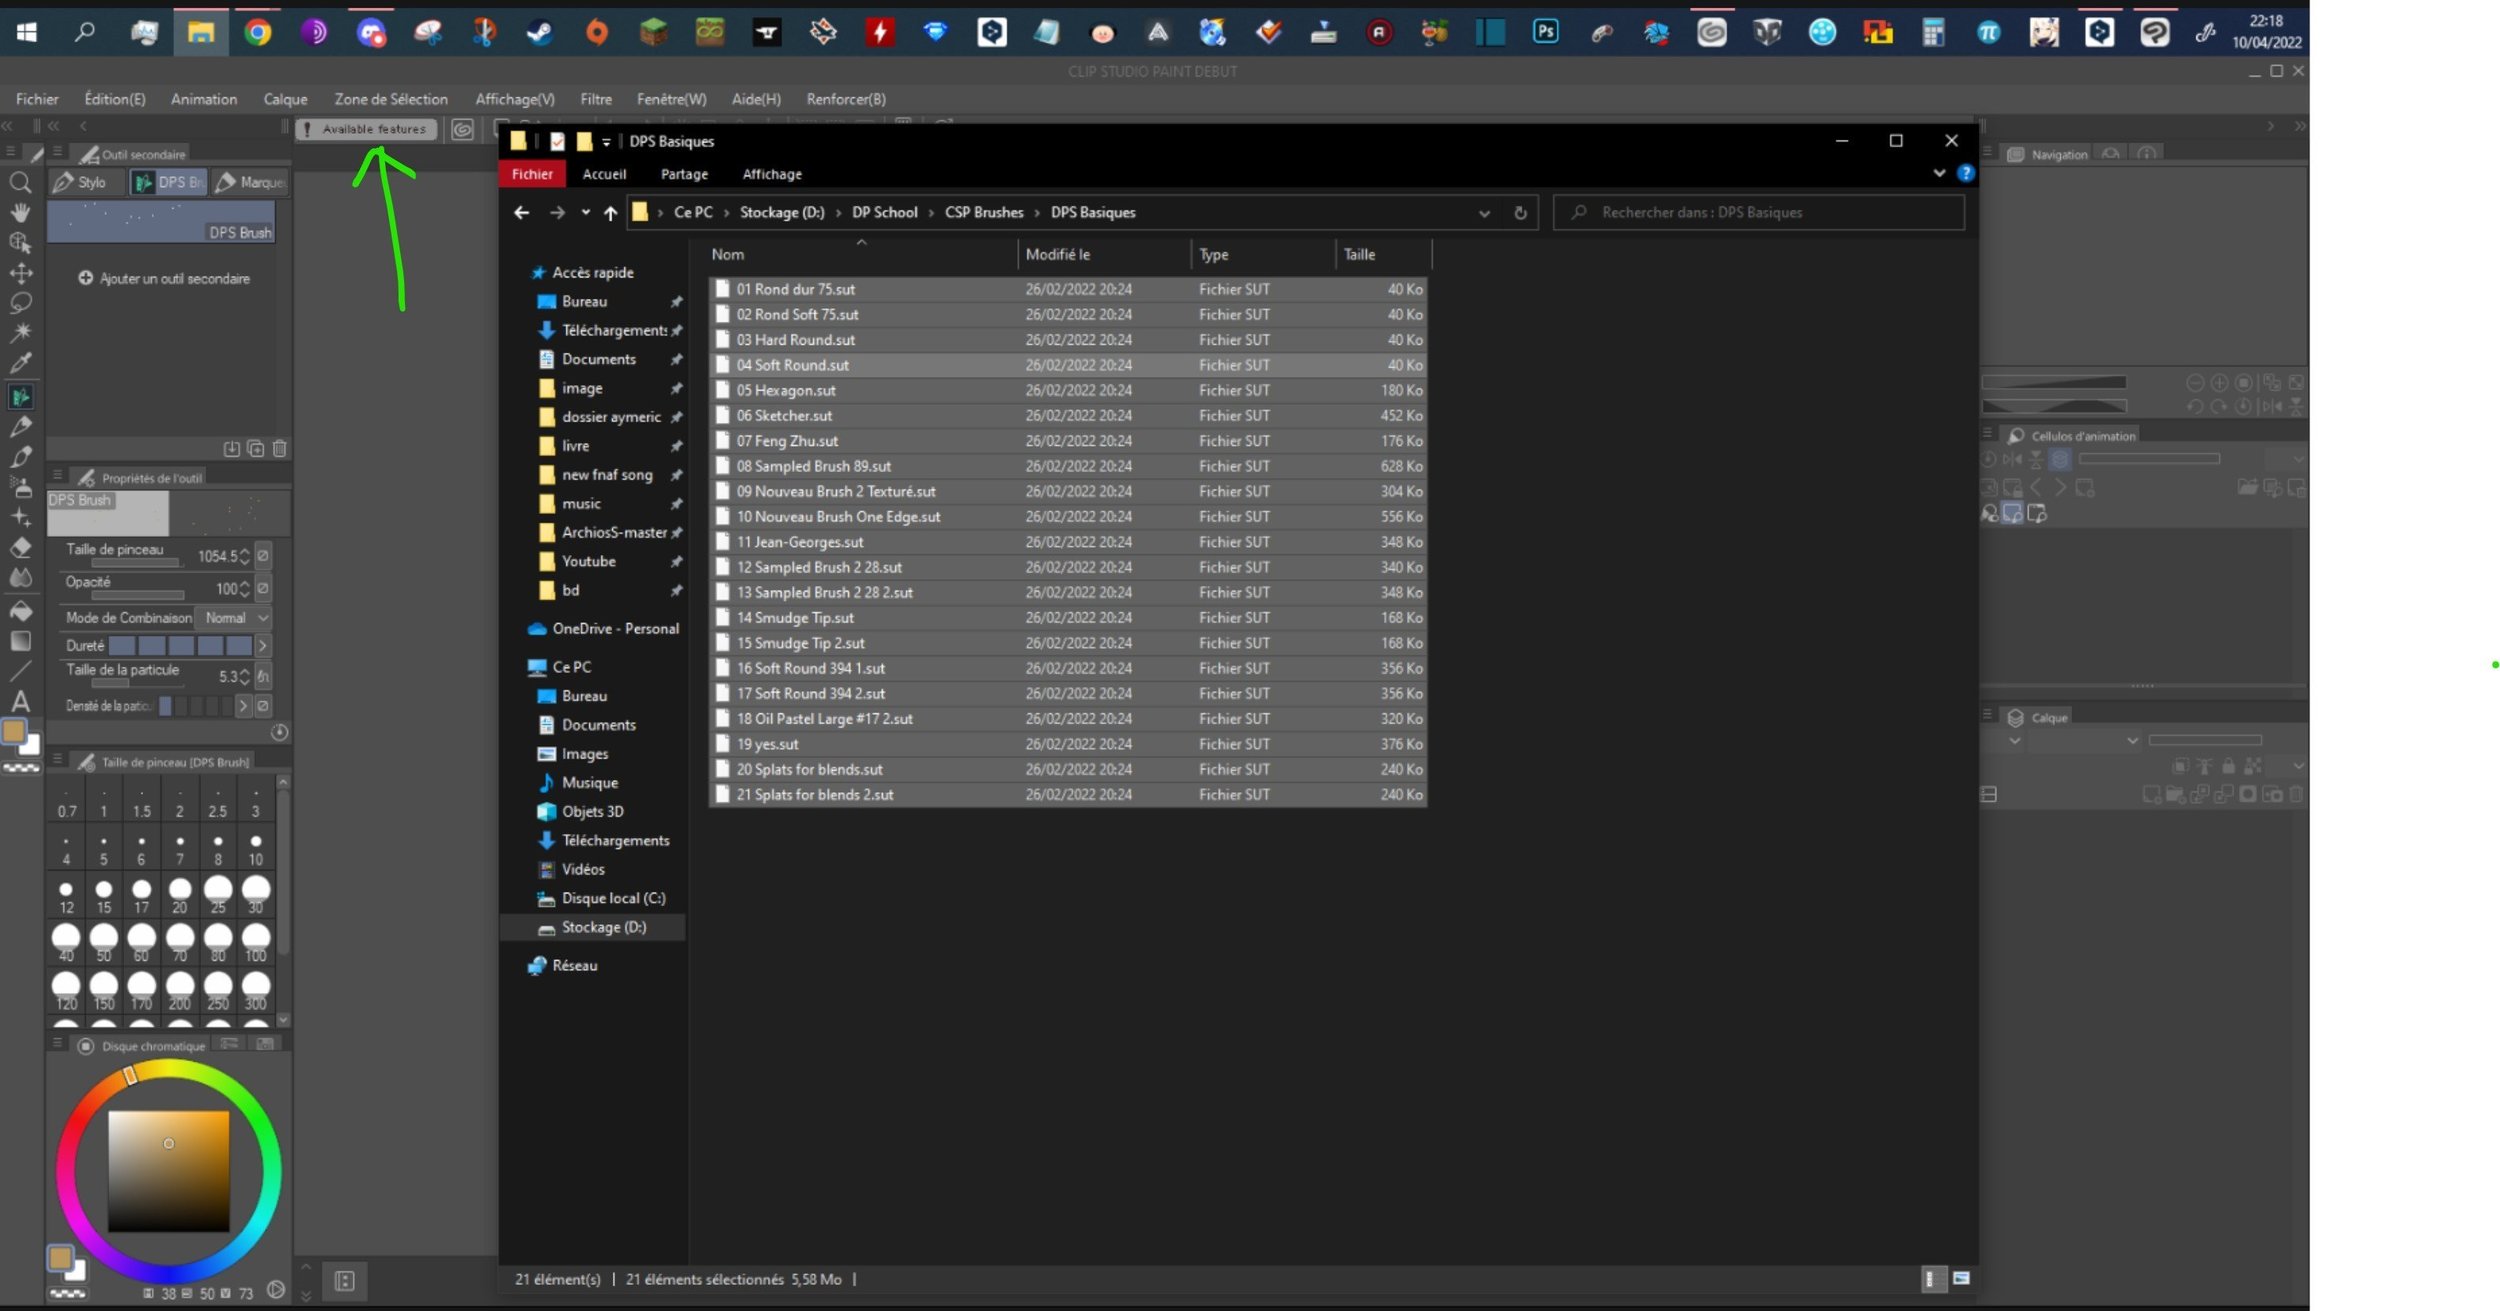Switch to the Affichage tab in Explorer
This screenshot has width=2500, height=1311.
coord(771,174)
